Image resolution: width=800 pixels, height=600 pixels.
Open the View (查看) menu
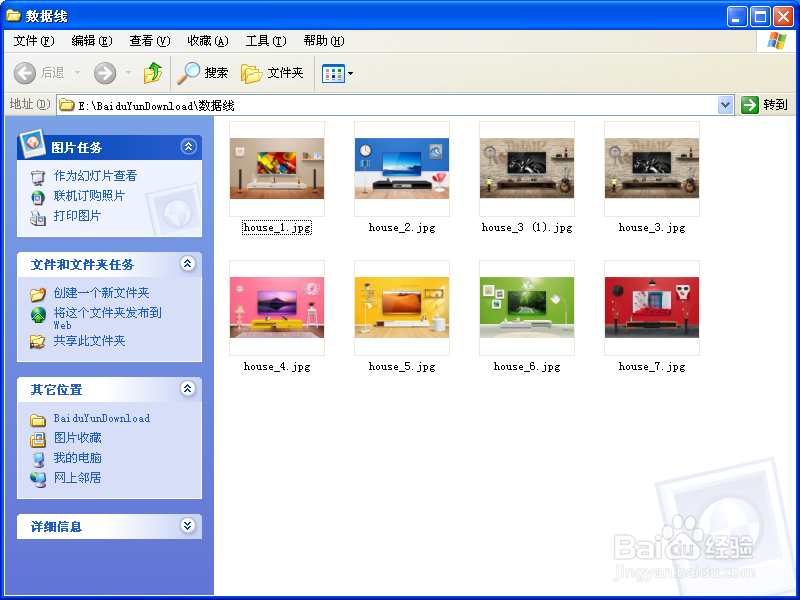[149, 41]
